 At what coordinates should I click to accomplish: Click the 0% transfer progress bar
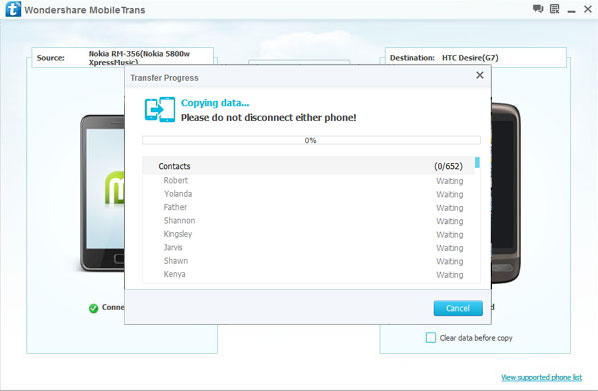pyautogui.click(x=311, y=140)
